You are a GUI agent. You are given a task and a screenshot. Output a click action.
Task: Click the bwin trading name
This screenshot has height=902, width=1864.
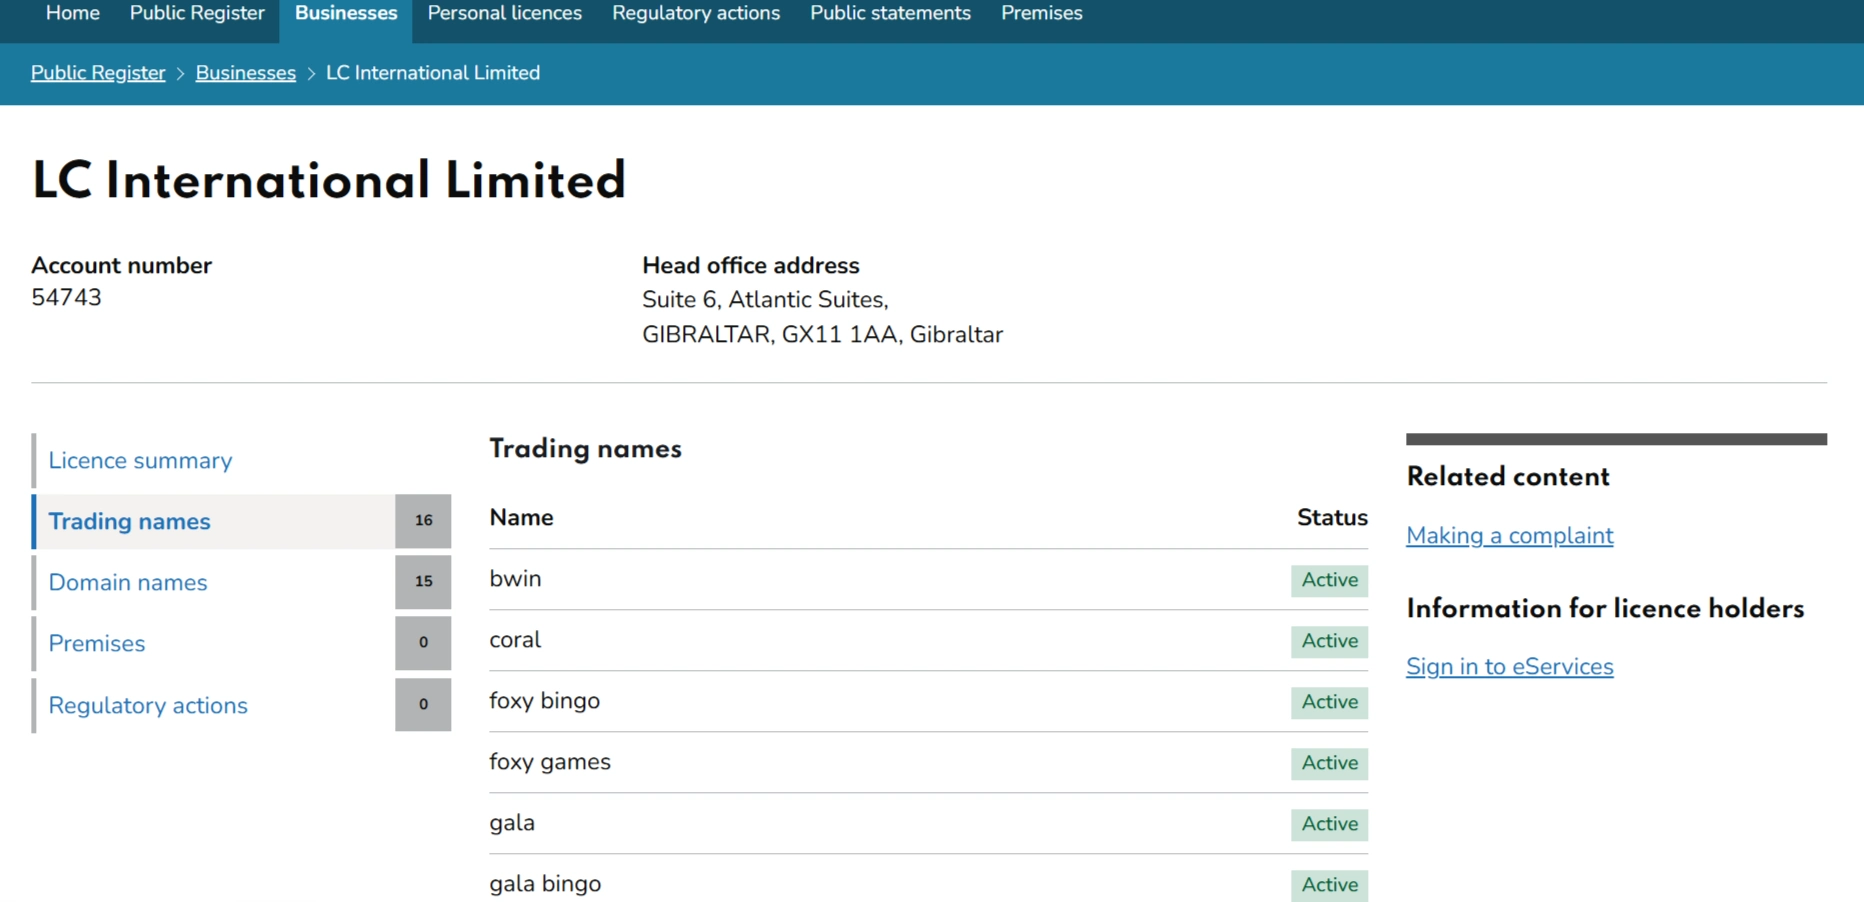pyautogui.click(x=515, y=579)
